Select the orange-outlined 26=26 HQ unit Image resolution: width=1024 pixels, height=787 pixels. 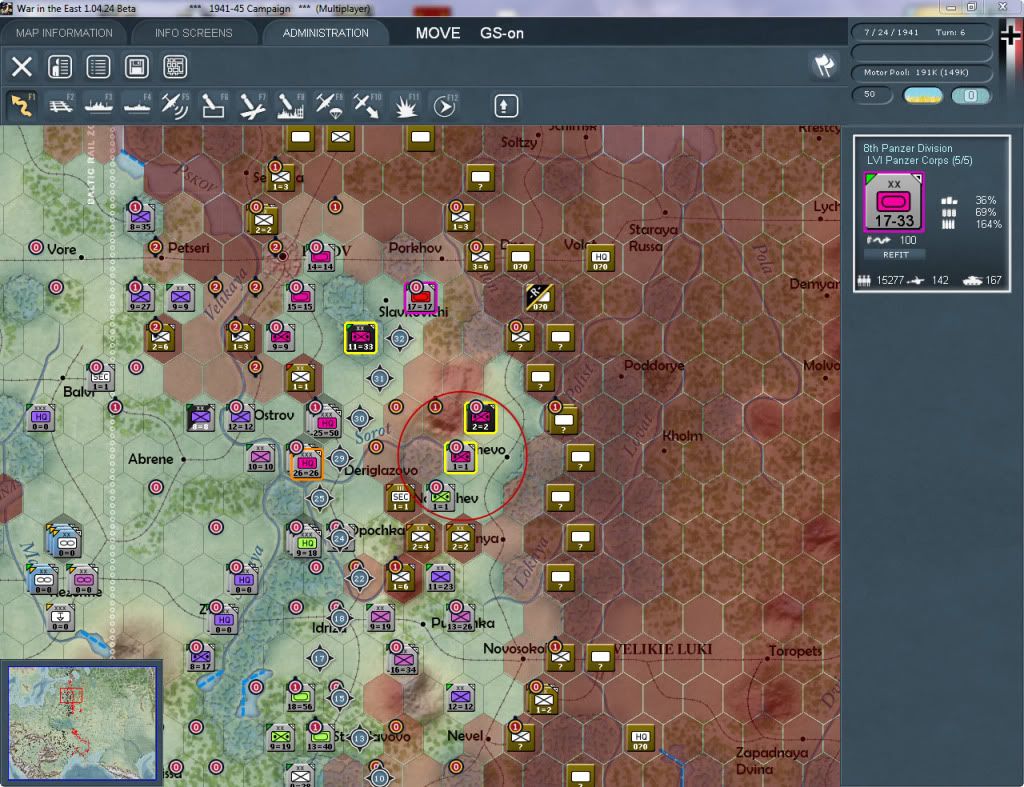pos(306,463)
